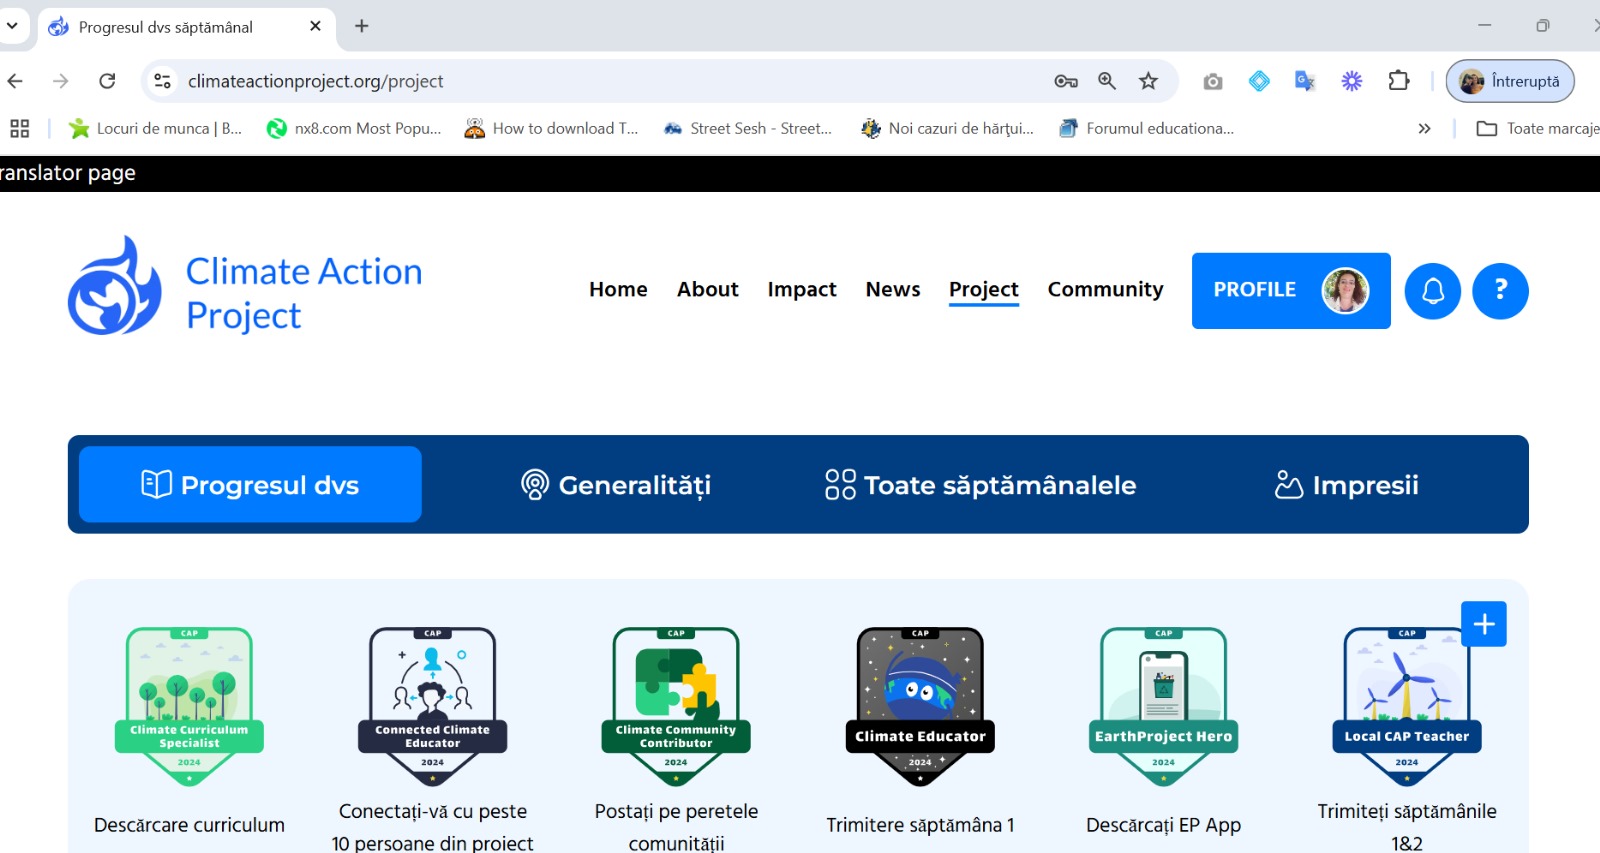
Task: Expand the hidden bookmarks chevron
Action: click(1424, 128)
